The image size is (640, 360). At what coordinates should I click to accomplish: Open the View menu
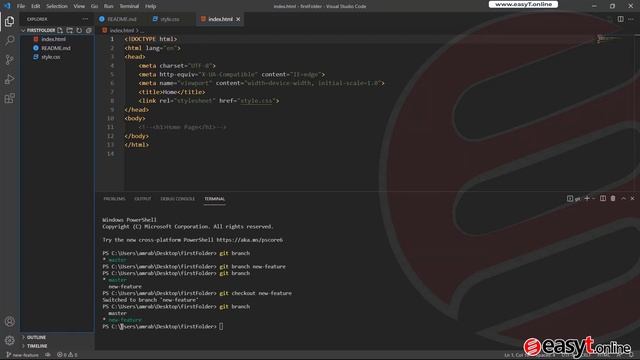coord(79,6)
